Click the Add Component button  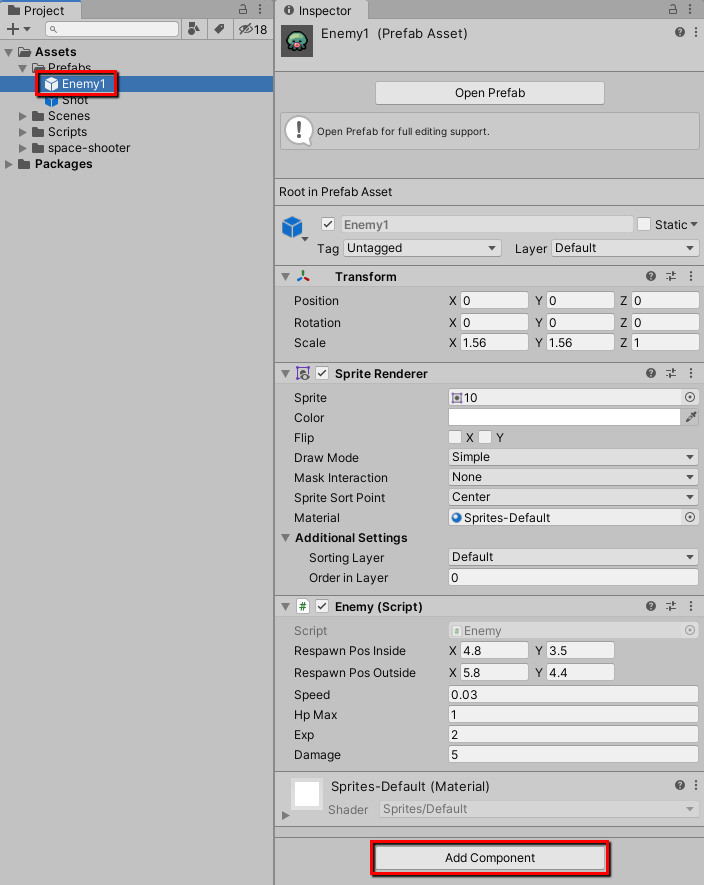click(x=490, y=858)
